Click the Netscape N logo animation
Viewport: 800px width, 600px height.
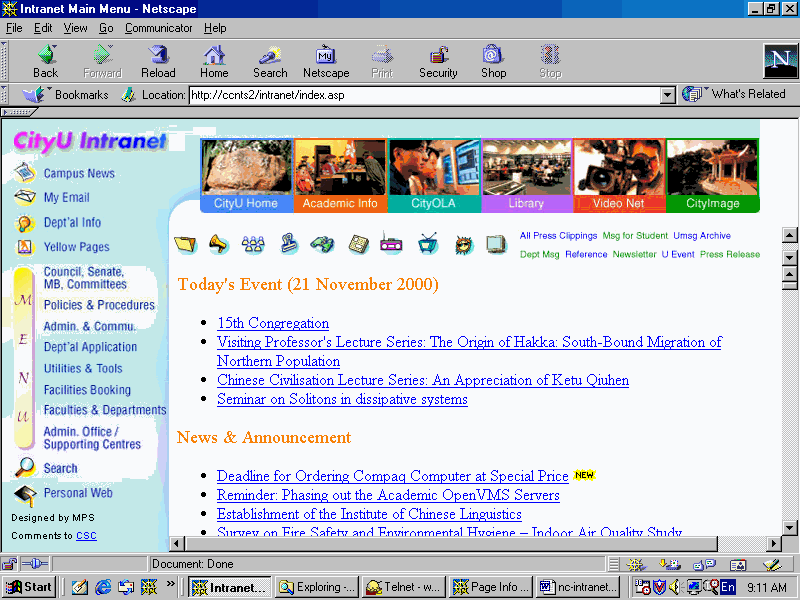(x=780, y=61)
